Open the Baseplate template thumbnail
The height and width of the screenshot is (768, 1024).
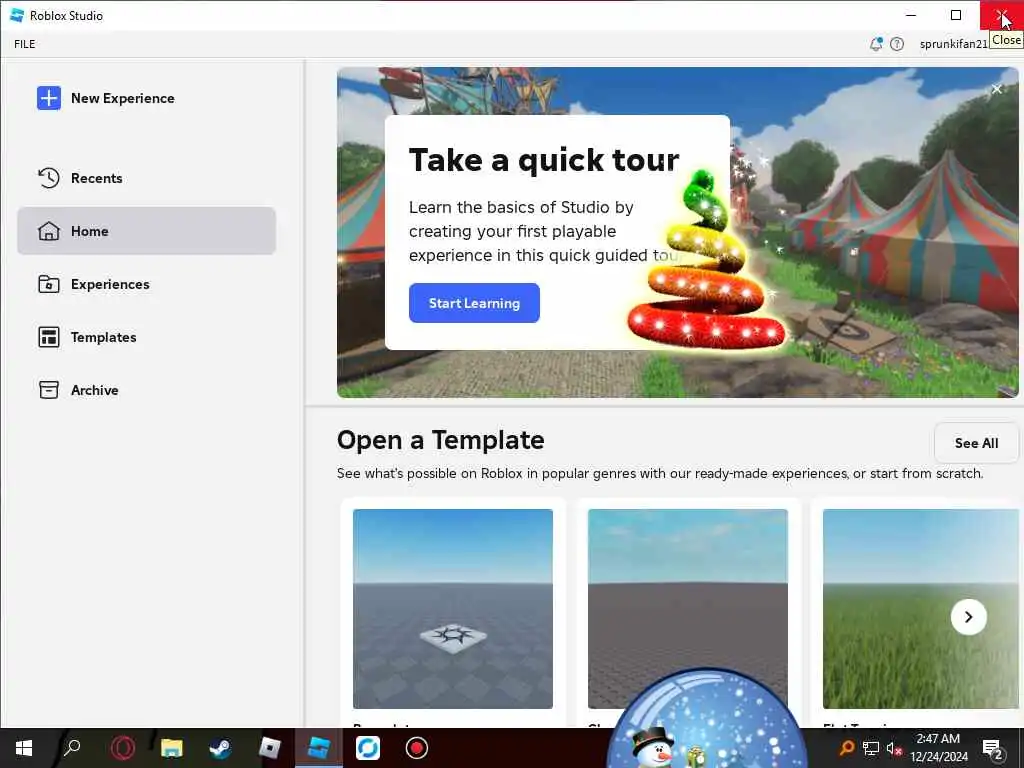click(453, 609)
